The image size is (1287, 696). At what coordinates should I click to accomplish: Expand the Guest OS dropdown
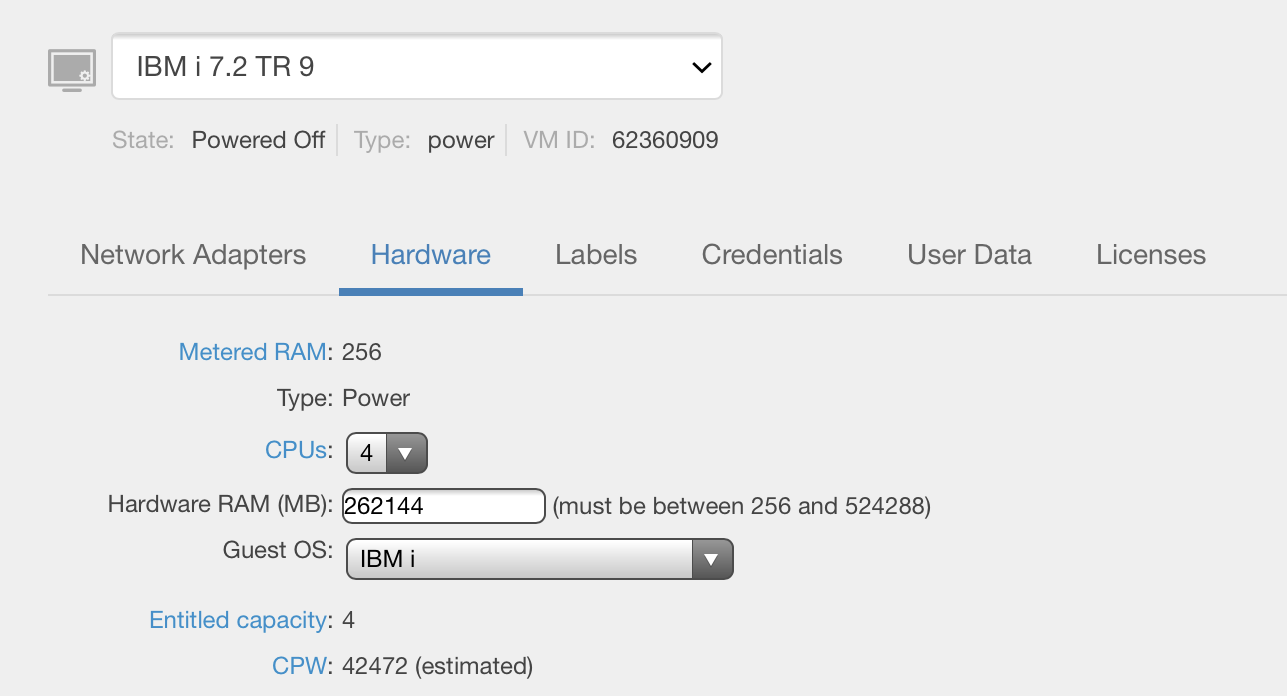pyautogui.click(x=539, y=559)
